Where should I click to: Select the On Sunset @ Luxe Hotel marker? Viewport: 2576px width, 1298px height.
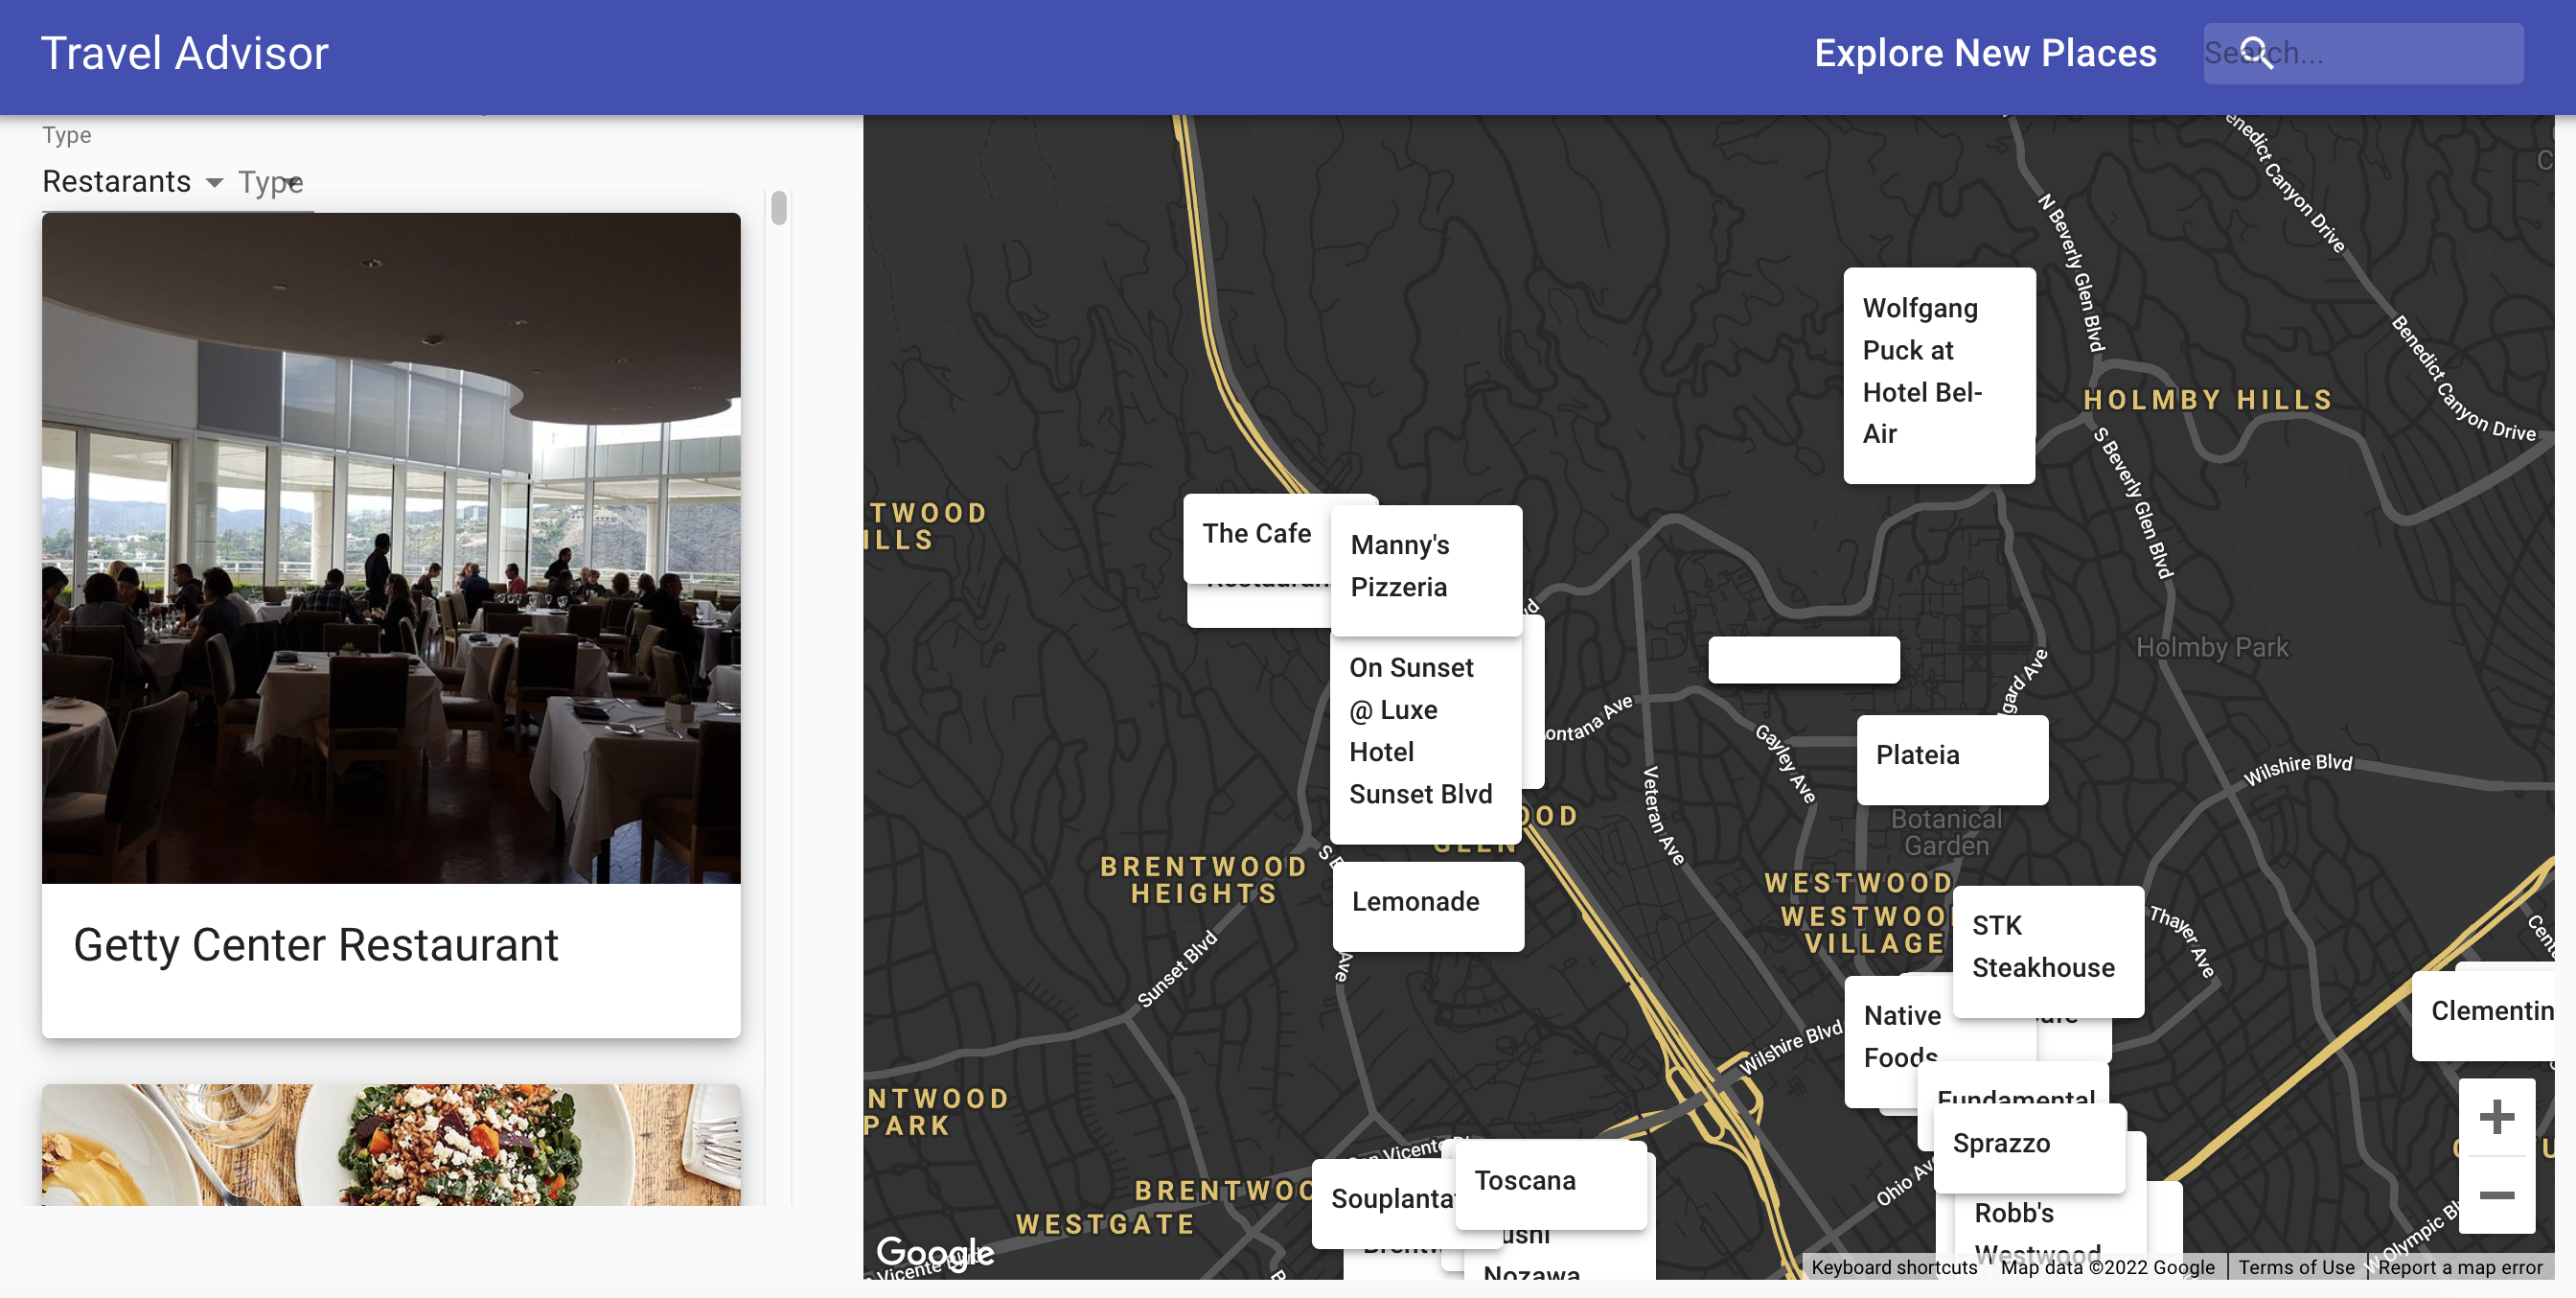(1425, 739)
